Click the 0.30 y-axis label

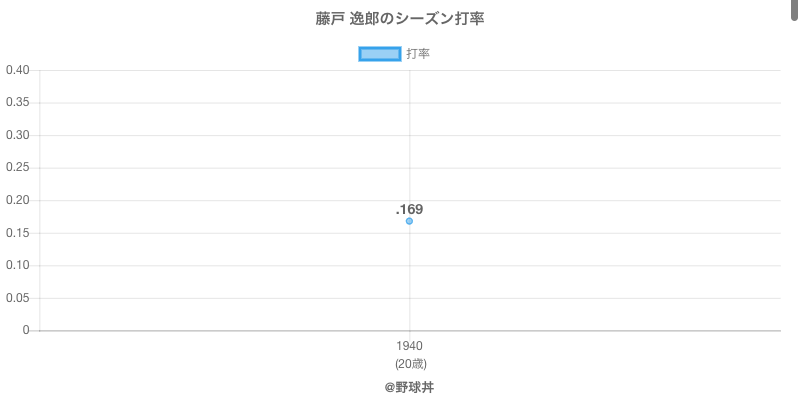click(x=17, y=135)
